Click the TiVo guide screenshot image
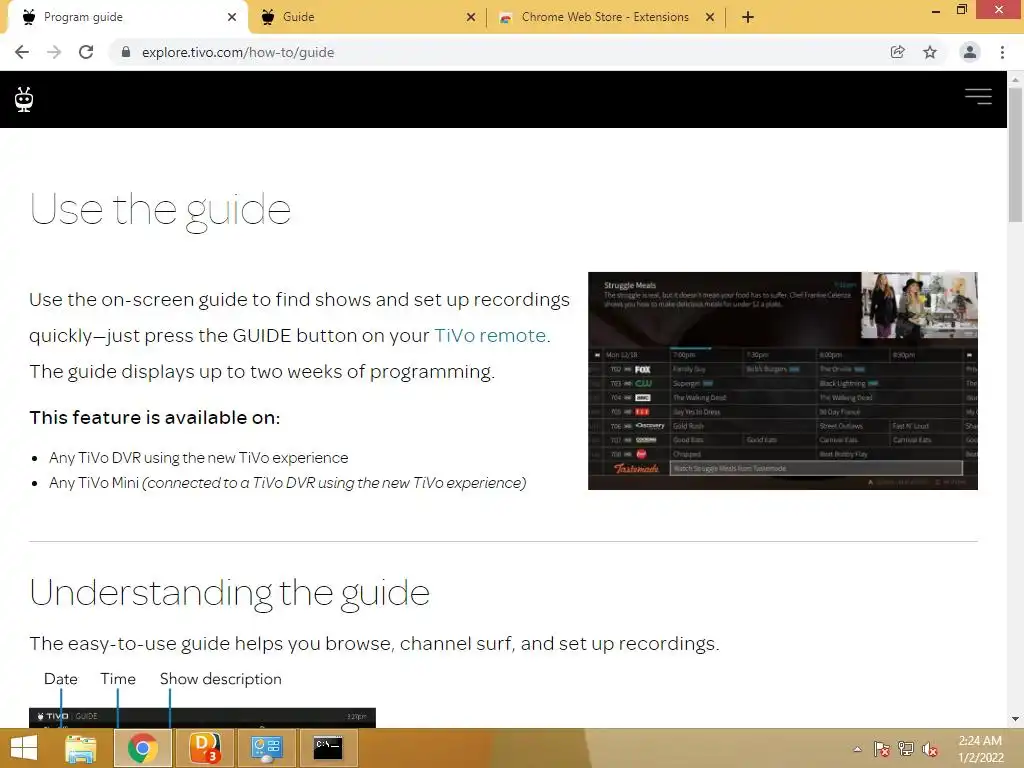This screenshot has height=768, width=1024. click(782, 381)
